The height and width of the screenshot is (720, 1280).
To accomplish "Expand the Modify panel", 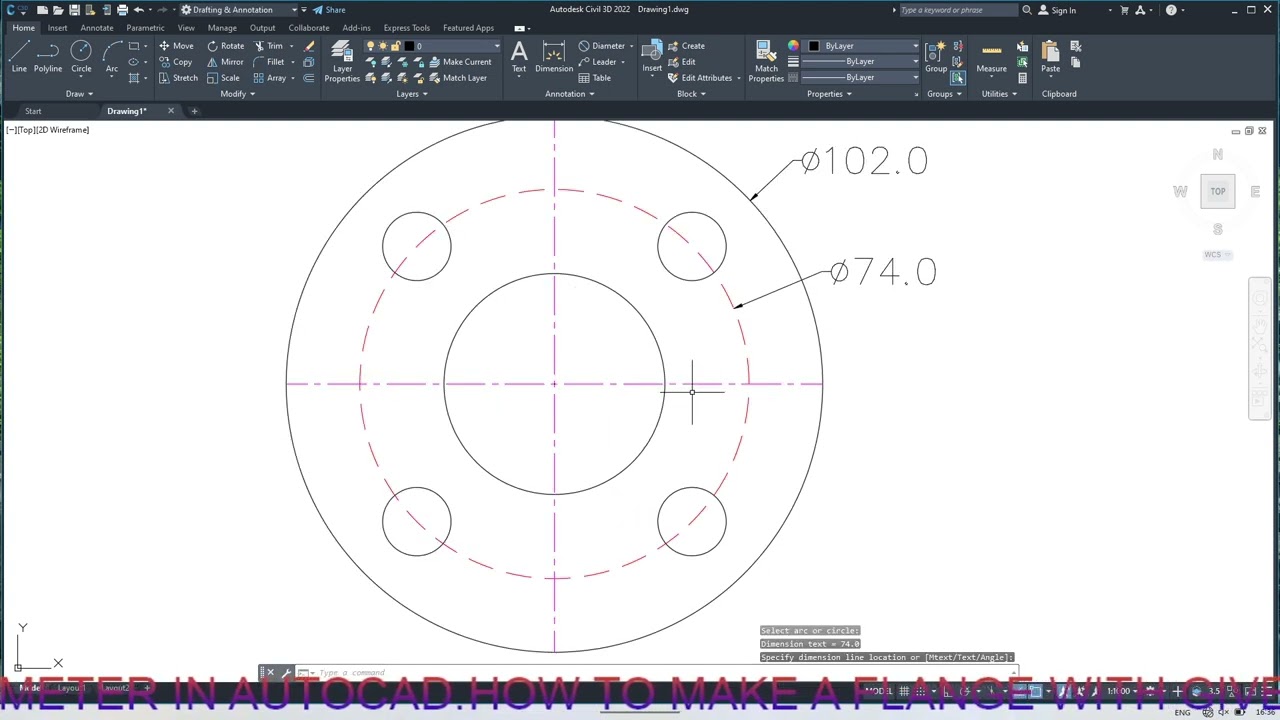I will (x=237, y=94).
